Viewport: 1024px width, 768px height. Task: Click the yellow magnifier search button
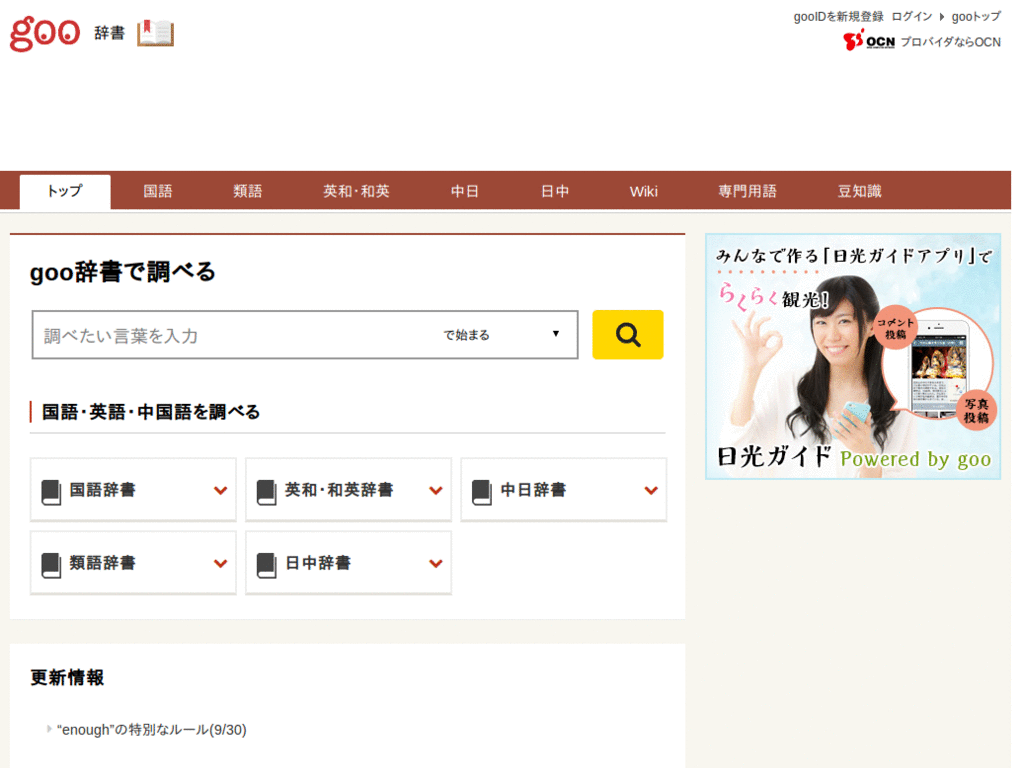click(x=627, y=334)
